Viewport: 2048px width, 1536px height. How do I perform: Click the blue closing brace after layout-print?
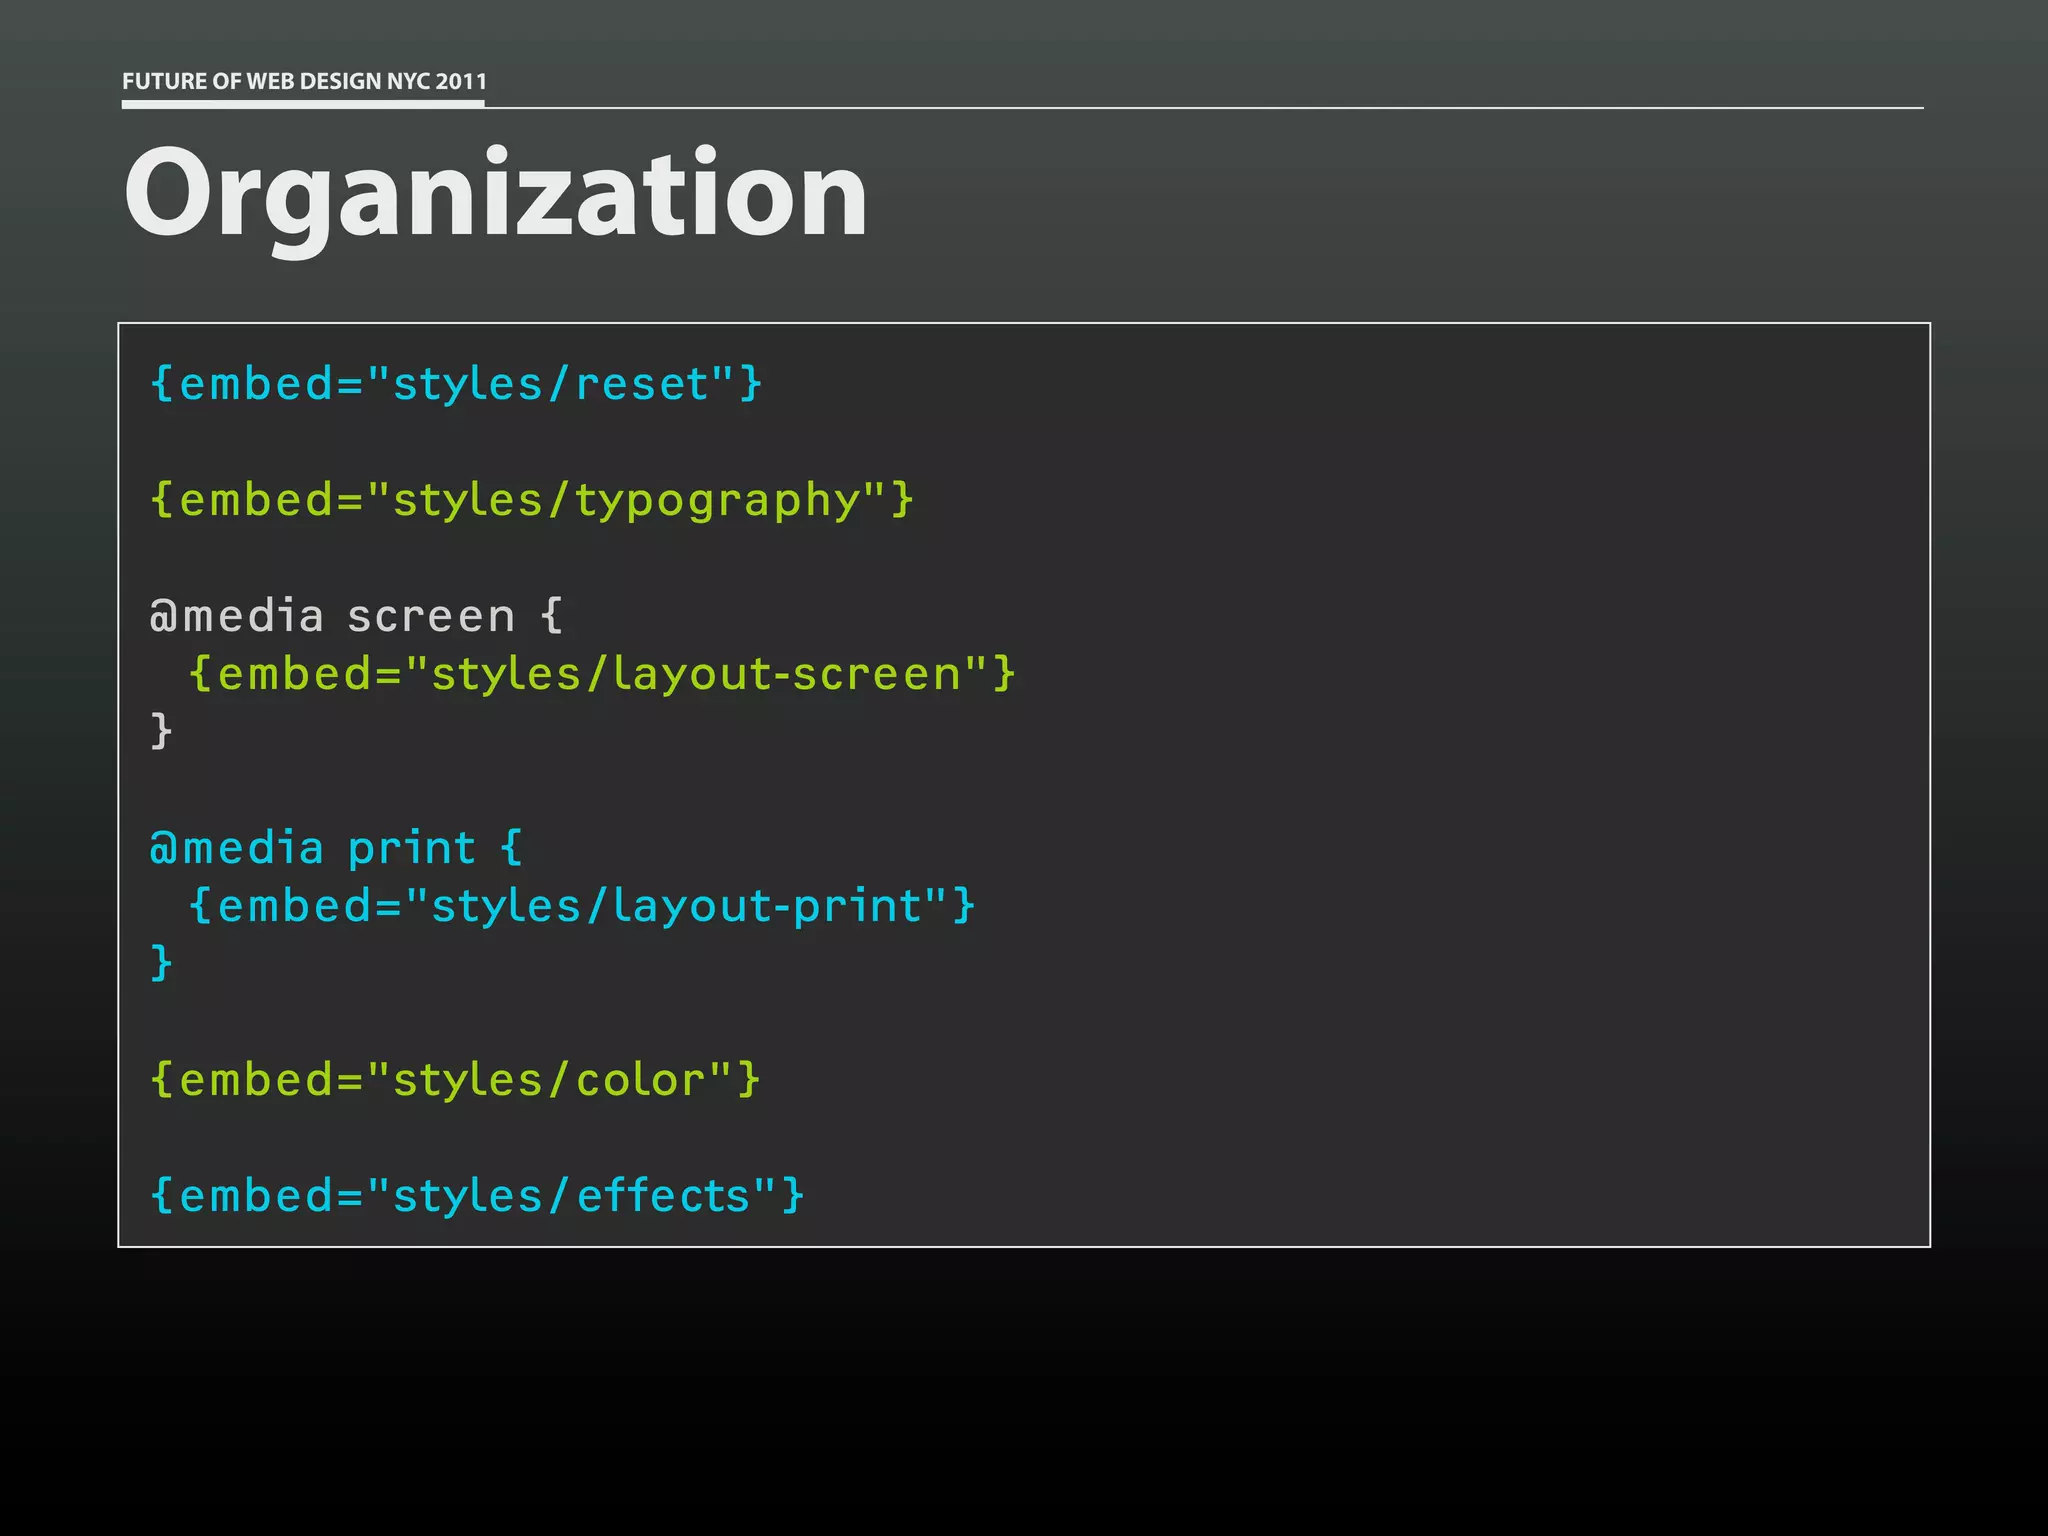[x=161, y=963]
